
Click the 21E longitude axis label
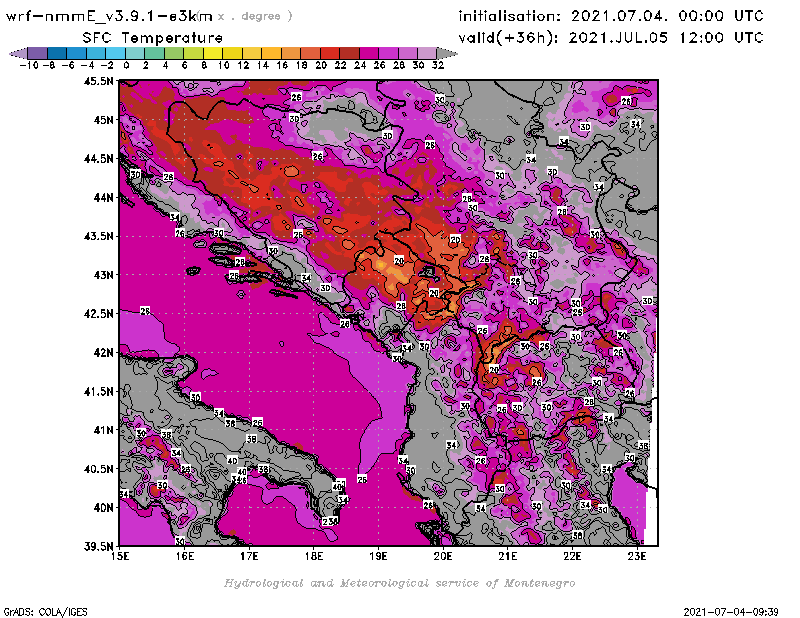tap(508, 556)
